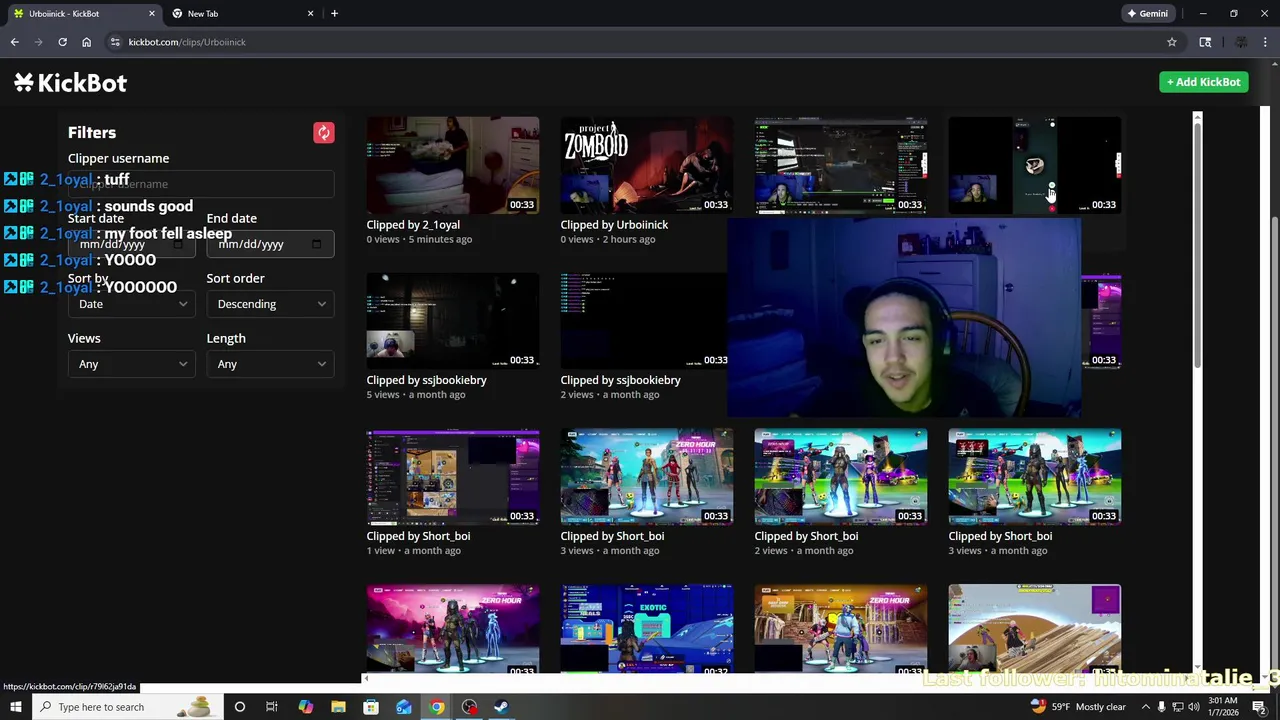Open Copilot icon on taskbar

[305, 707]
